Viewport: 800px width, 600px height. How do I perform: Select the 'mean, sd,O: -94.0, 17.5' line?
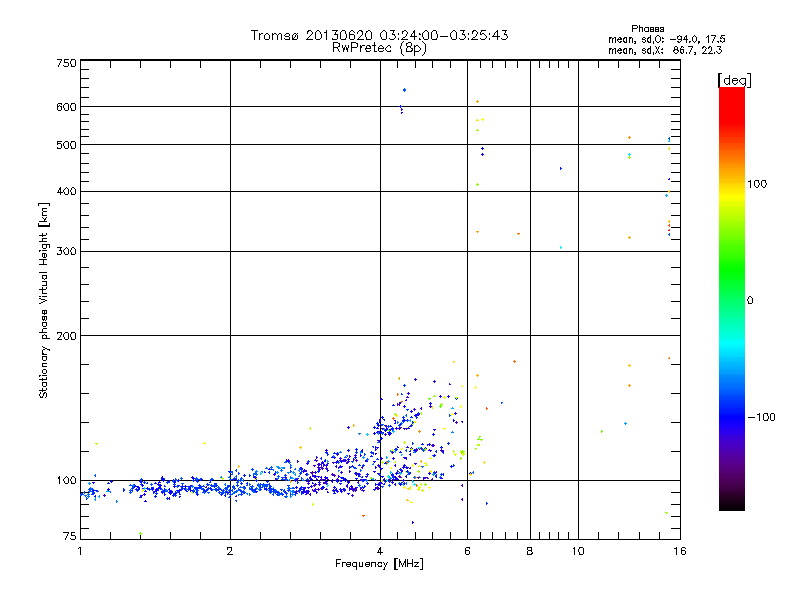666,39
